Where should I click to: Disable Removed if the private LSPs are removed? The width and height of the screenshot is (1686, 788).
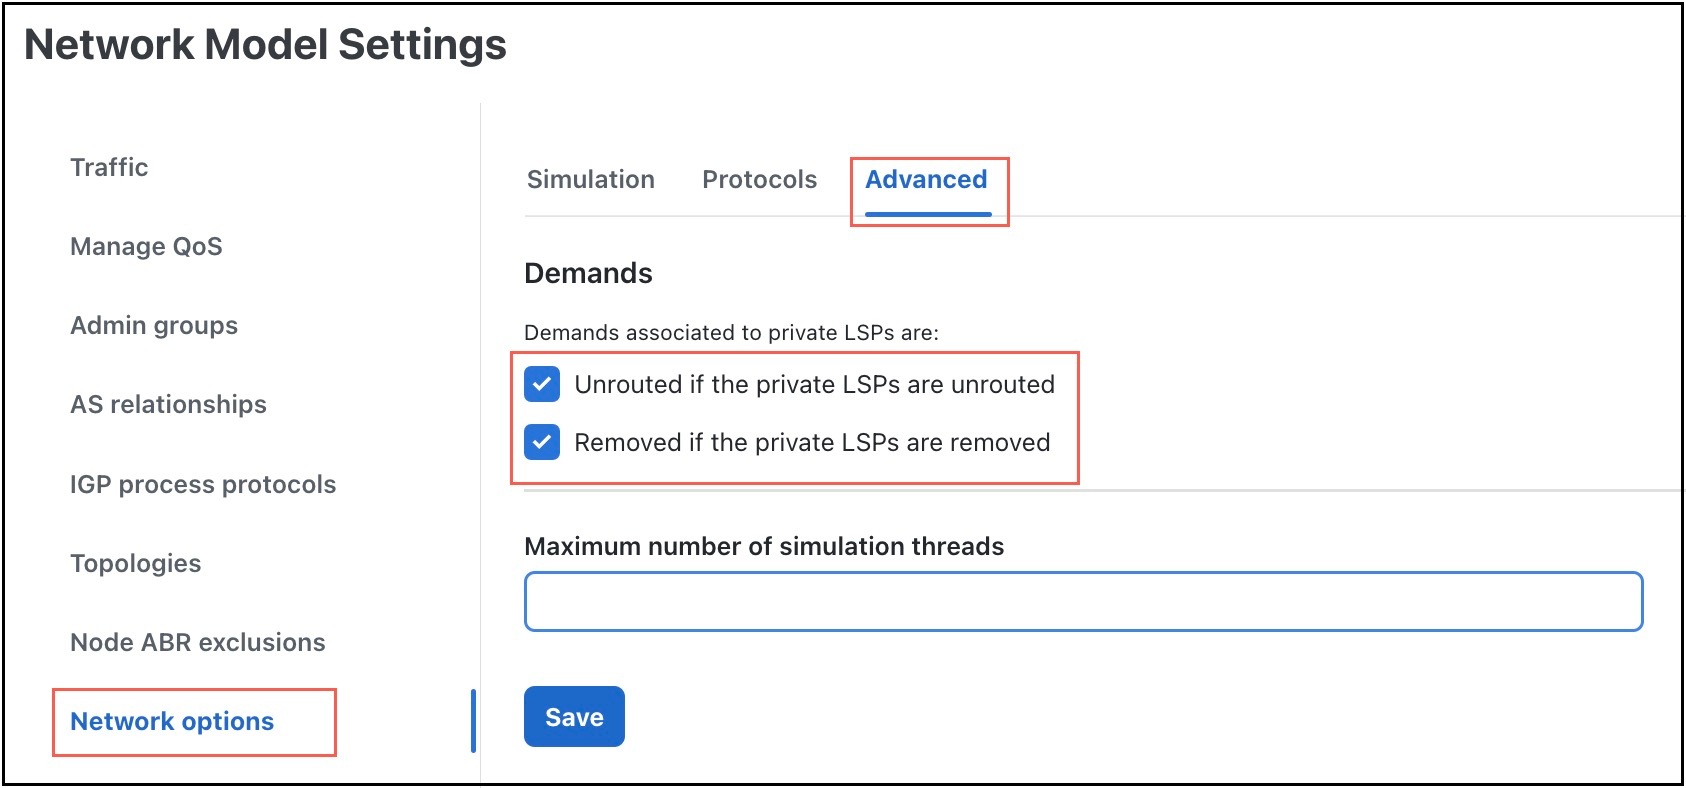click(541, 442)
